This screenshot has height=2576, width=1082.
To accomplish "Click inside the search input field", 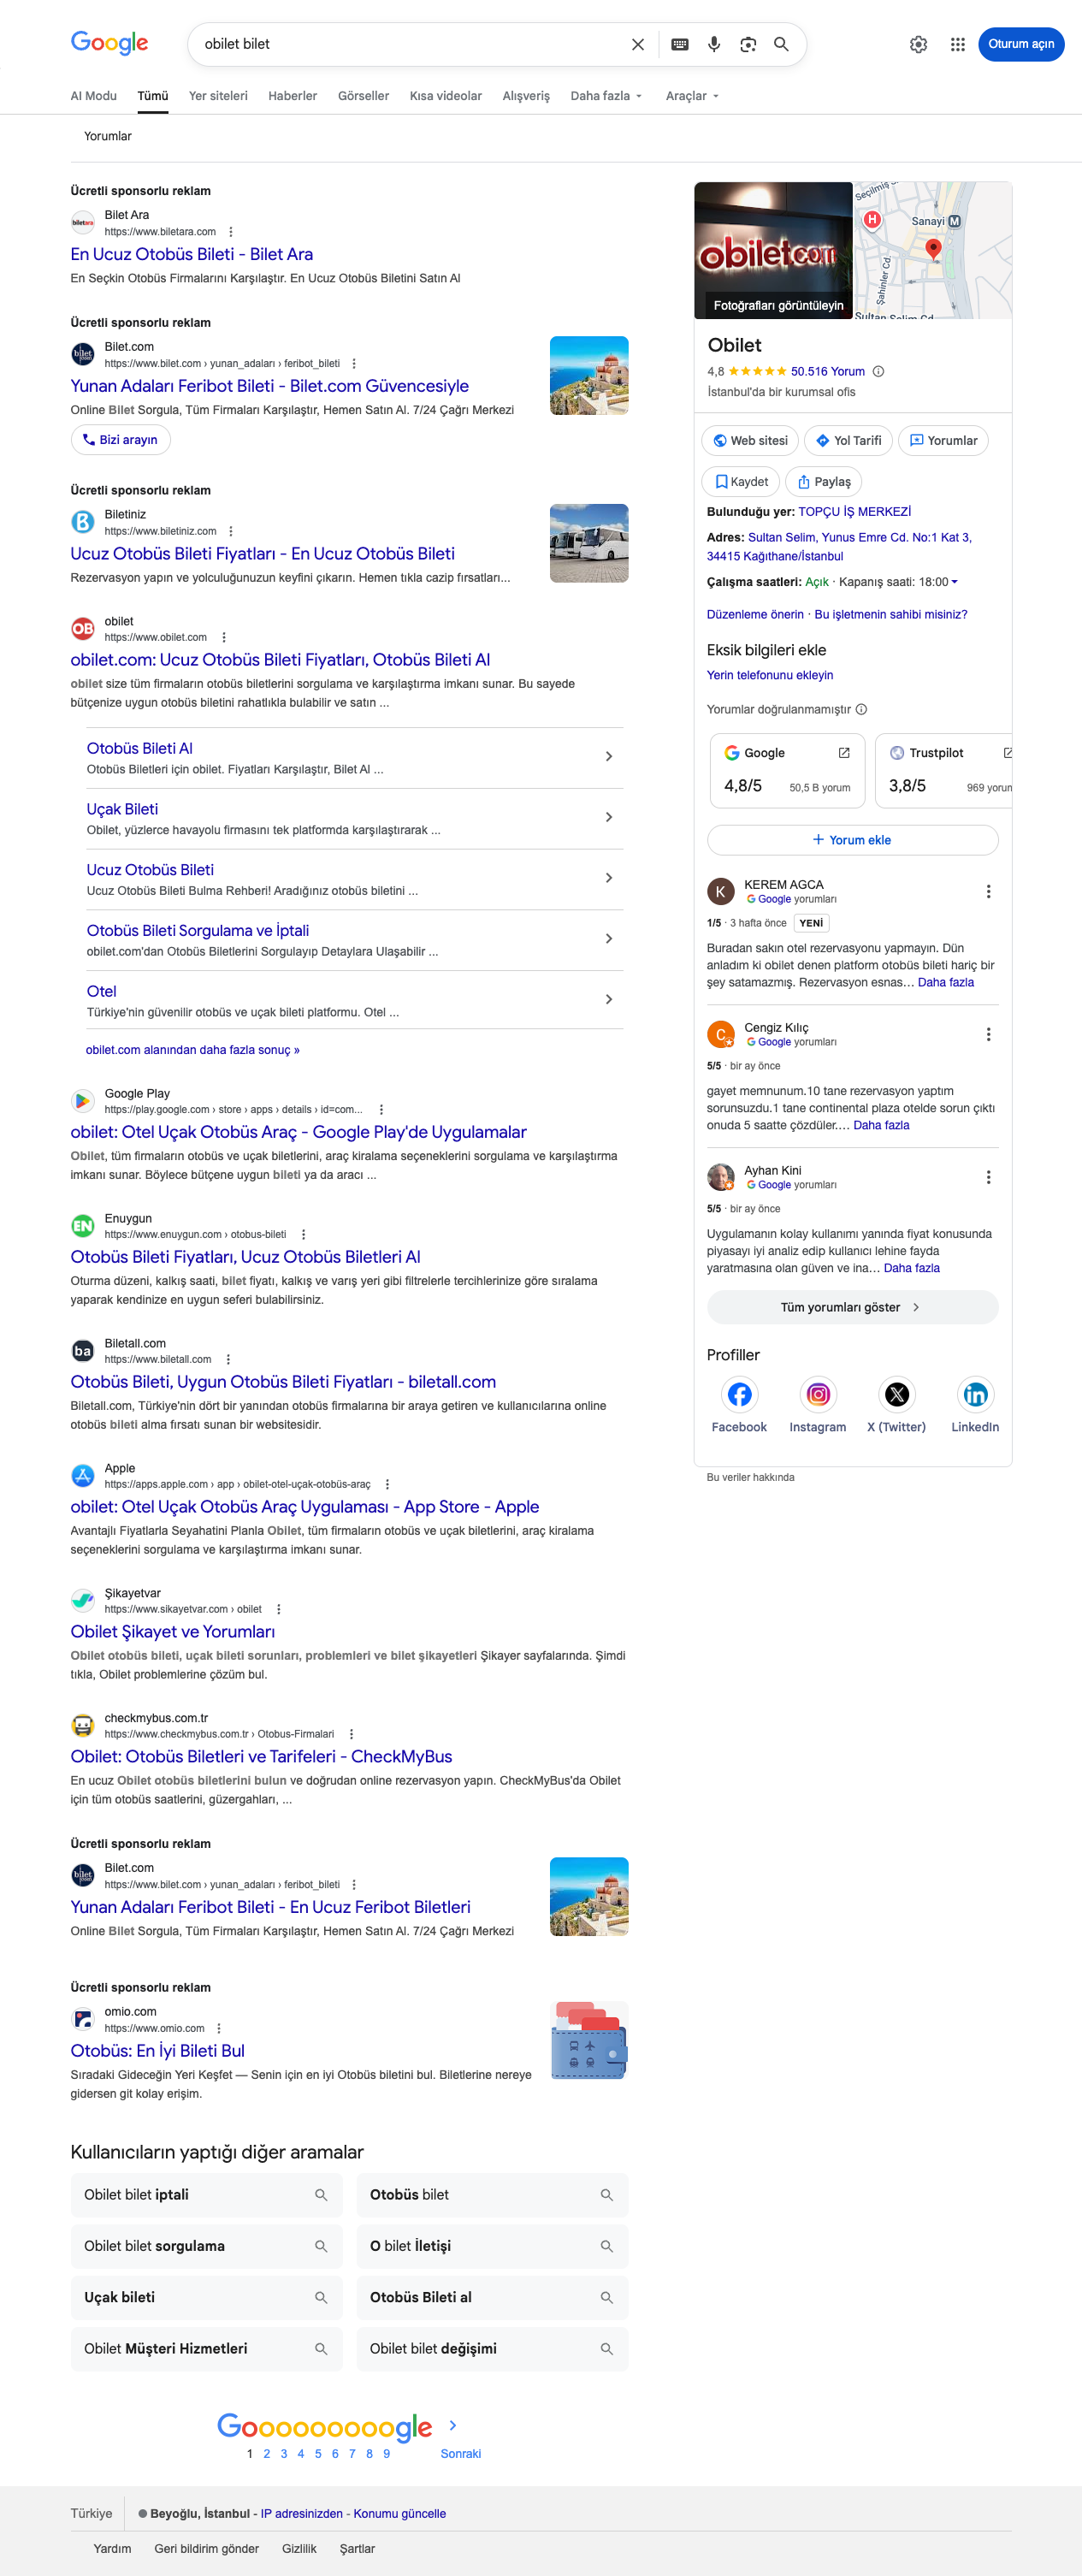I will [410, 44].
